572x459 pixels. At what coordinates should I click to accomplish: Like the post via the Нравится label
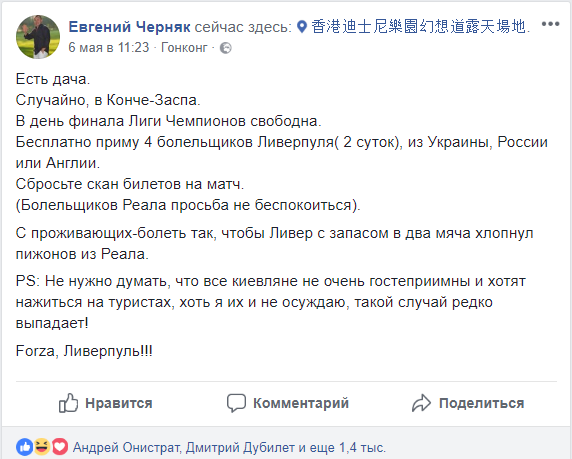point(119,403)
